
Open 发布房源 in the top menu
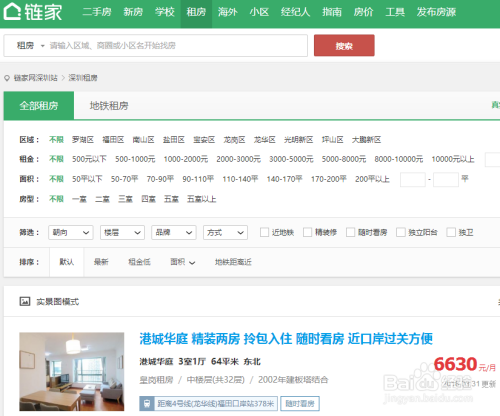coord(436,12)
